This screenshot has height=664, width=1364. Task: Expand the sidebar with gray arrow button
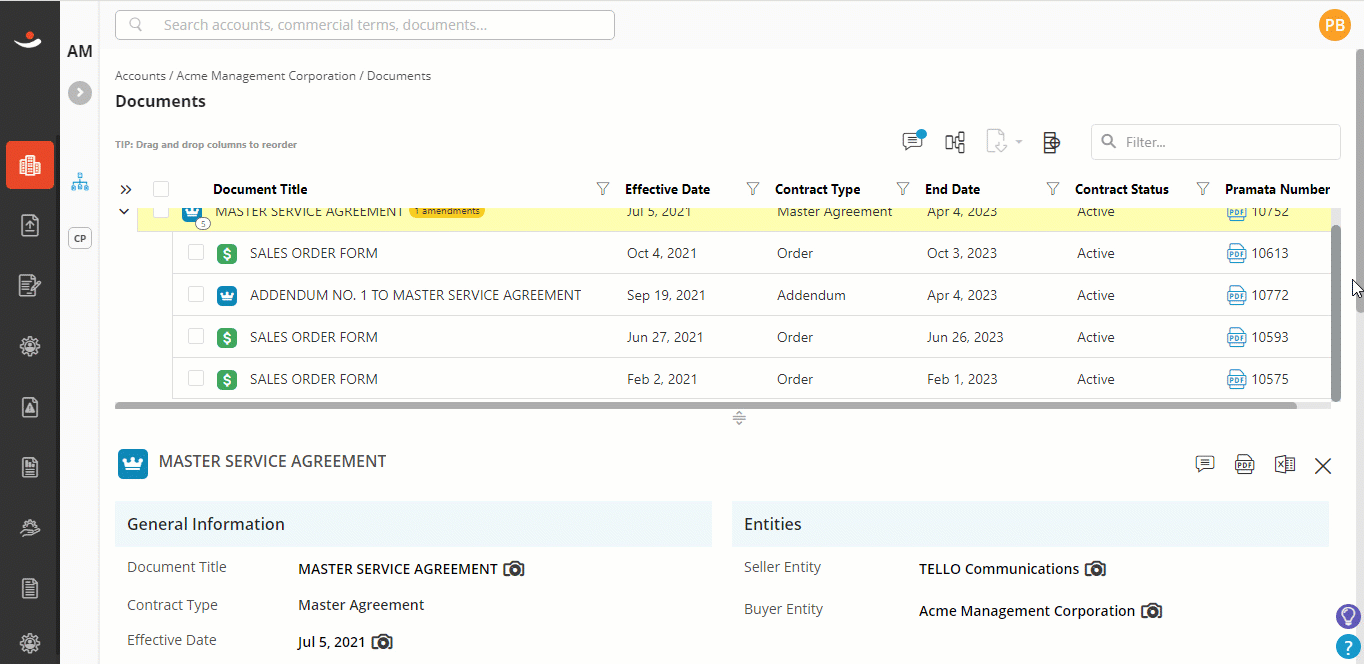coord(80,93)
